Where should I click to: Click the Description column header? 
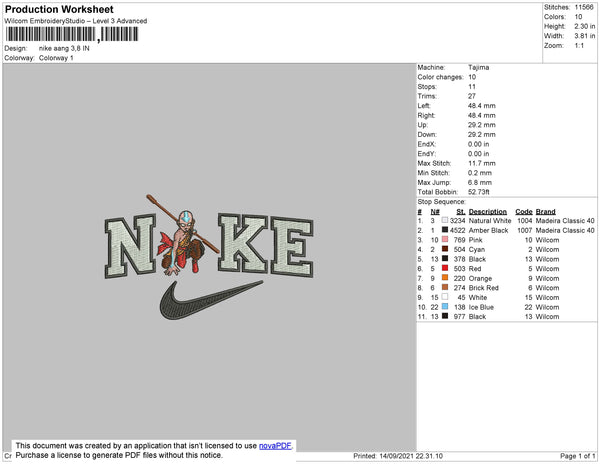(488, 212)
